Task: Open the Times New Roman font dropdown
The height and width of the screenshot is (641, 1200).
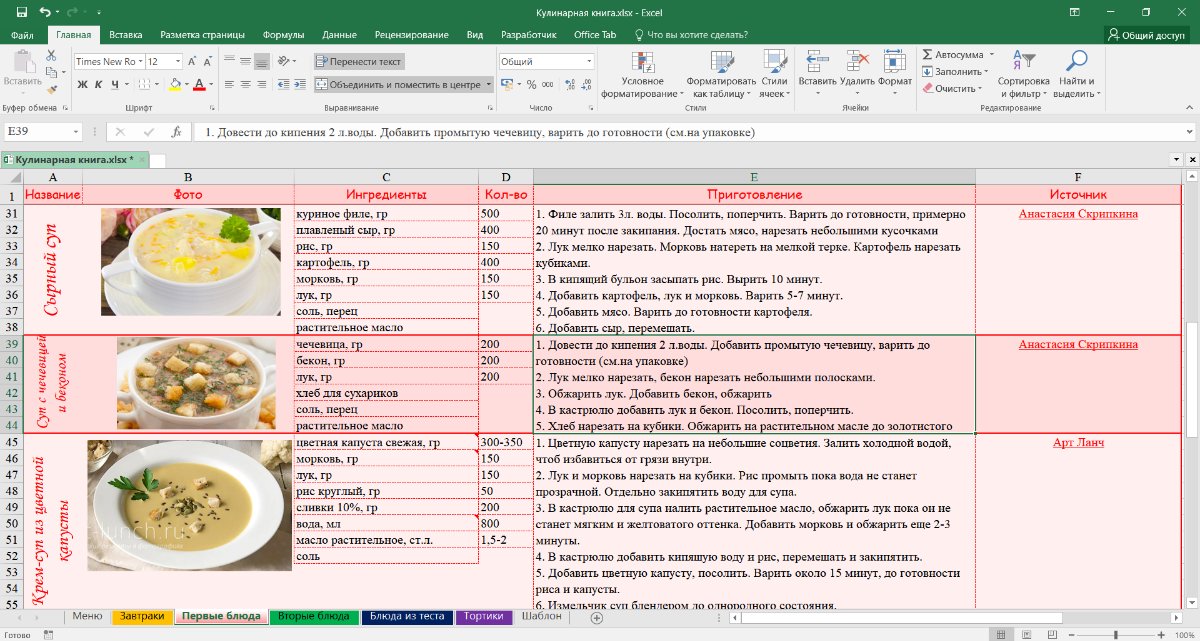Action: click(140, 61)
